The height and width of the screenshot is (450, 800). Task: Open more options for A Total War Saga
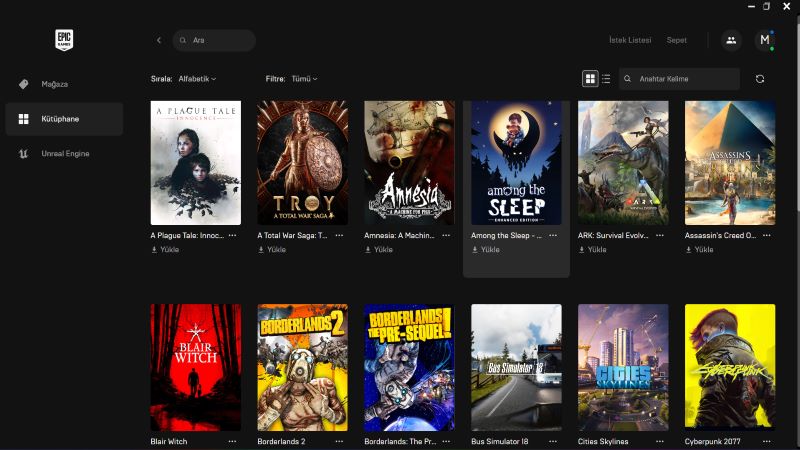339,236
